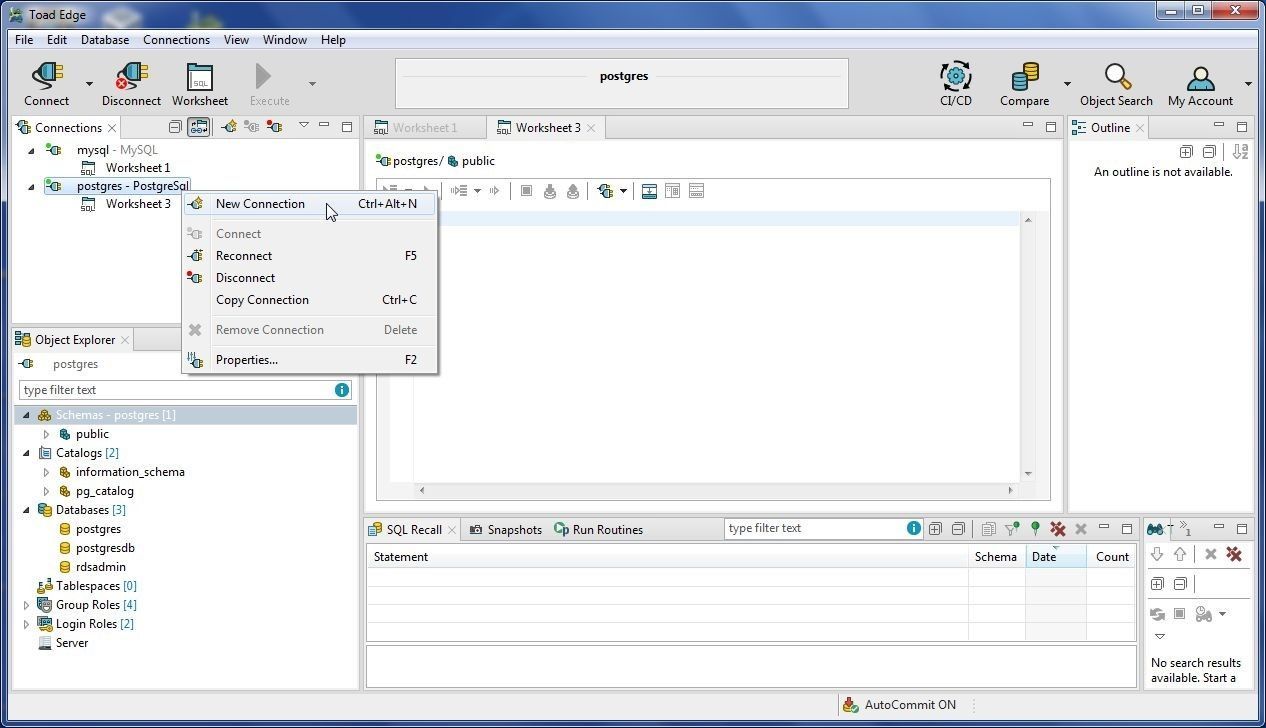
Task: Click the info icon in SQL Recall filter
Action: tap(914, 528)
